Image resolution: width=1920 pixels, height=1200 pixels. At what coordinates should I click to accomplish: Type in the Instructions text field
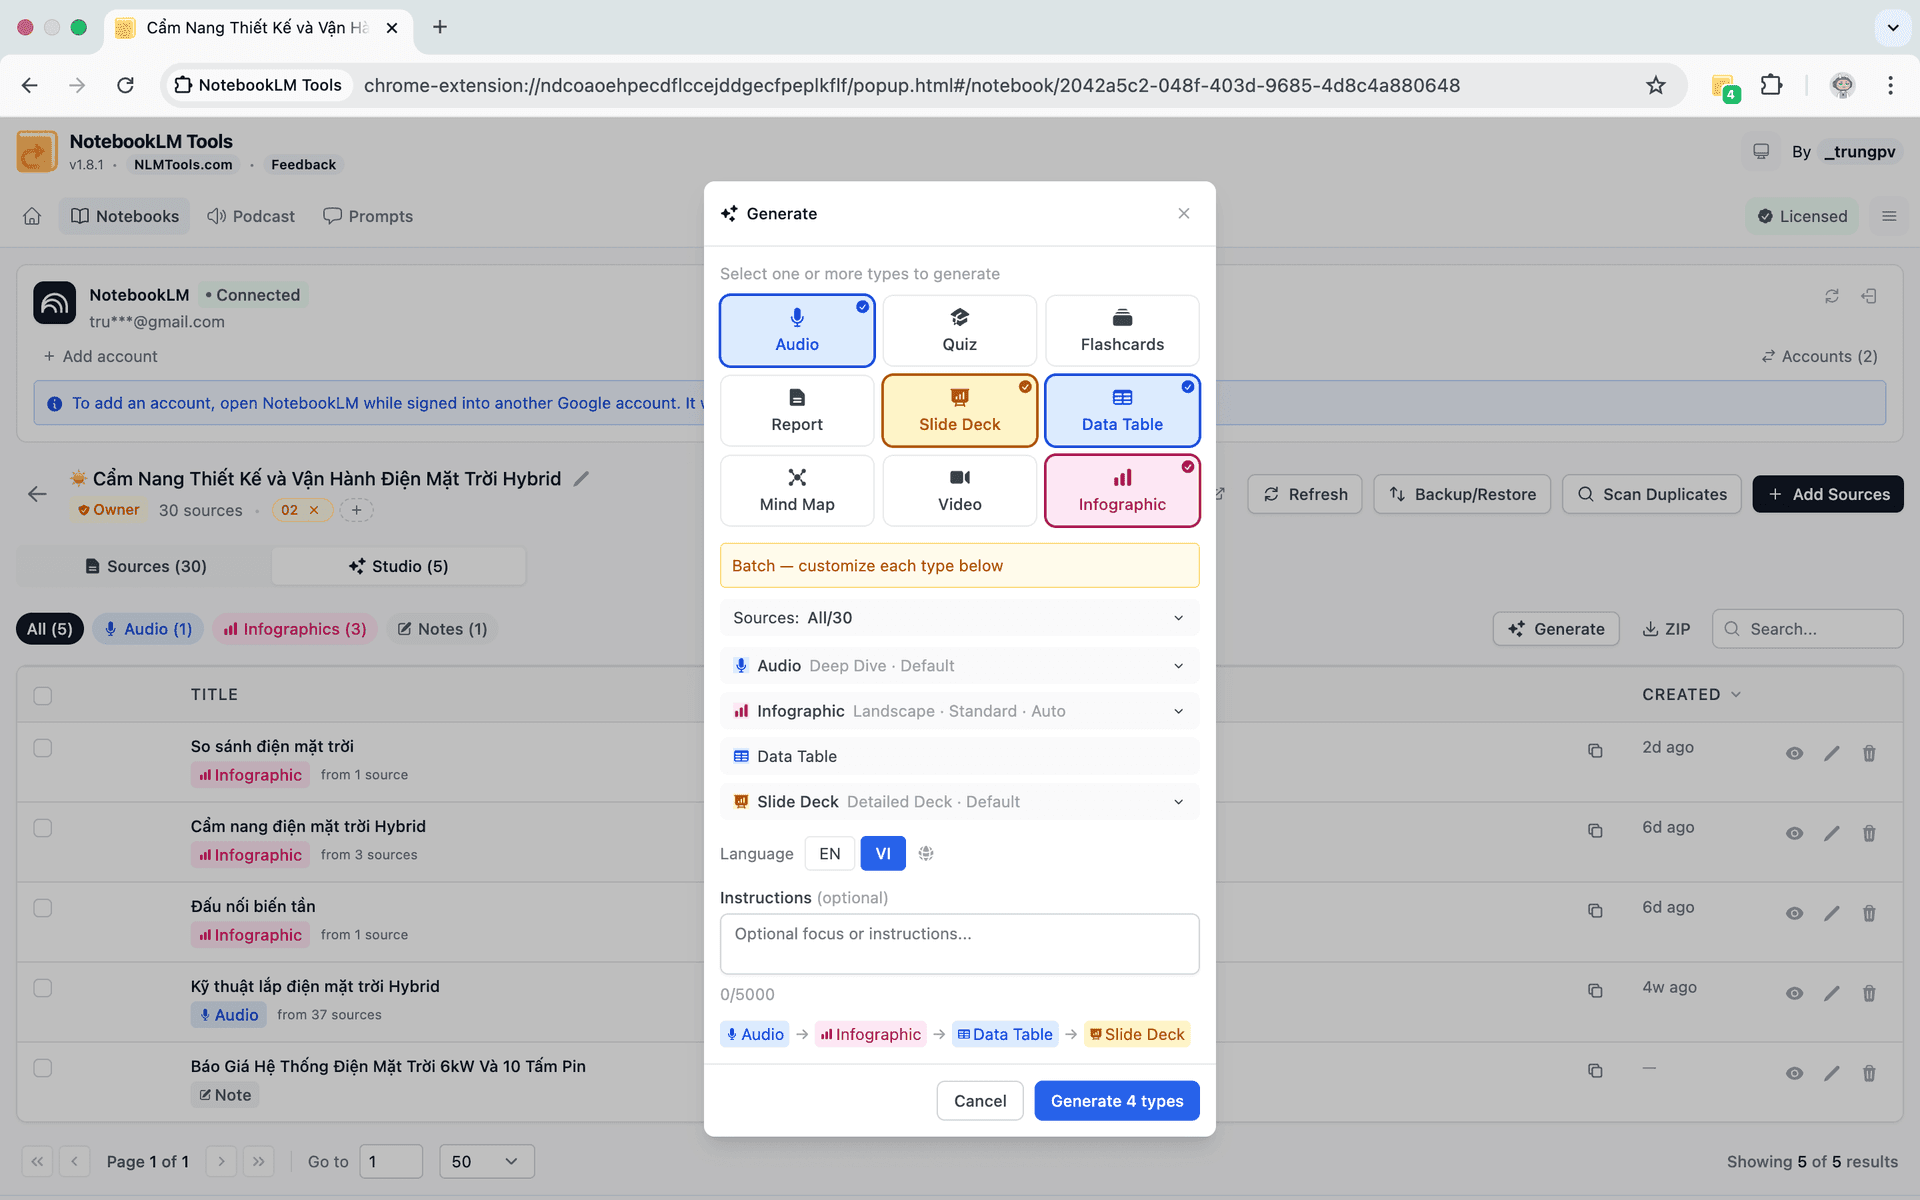coord(959,943)
